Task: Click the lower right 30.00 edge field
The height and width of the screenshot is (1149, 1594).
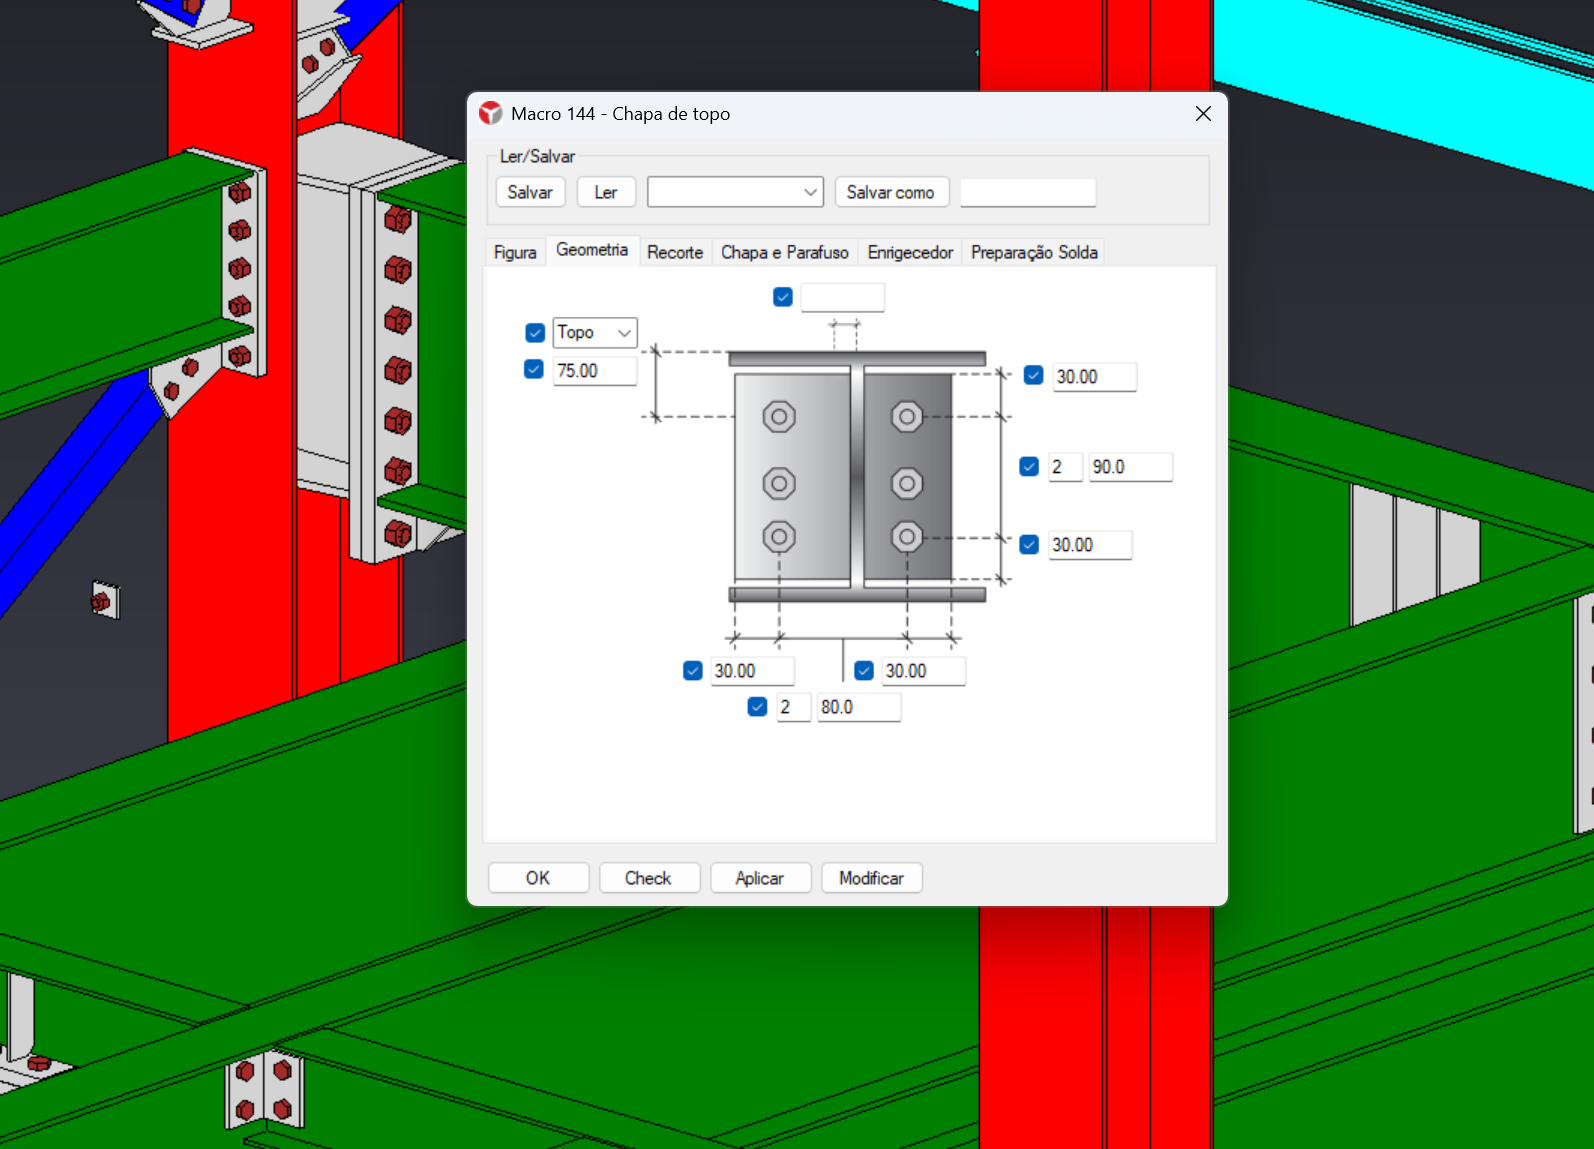Action: point(1090,545)
